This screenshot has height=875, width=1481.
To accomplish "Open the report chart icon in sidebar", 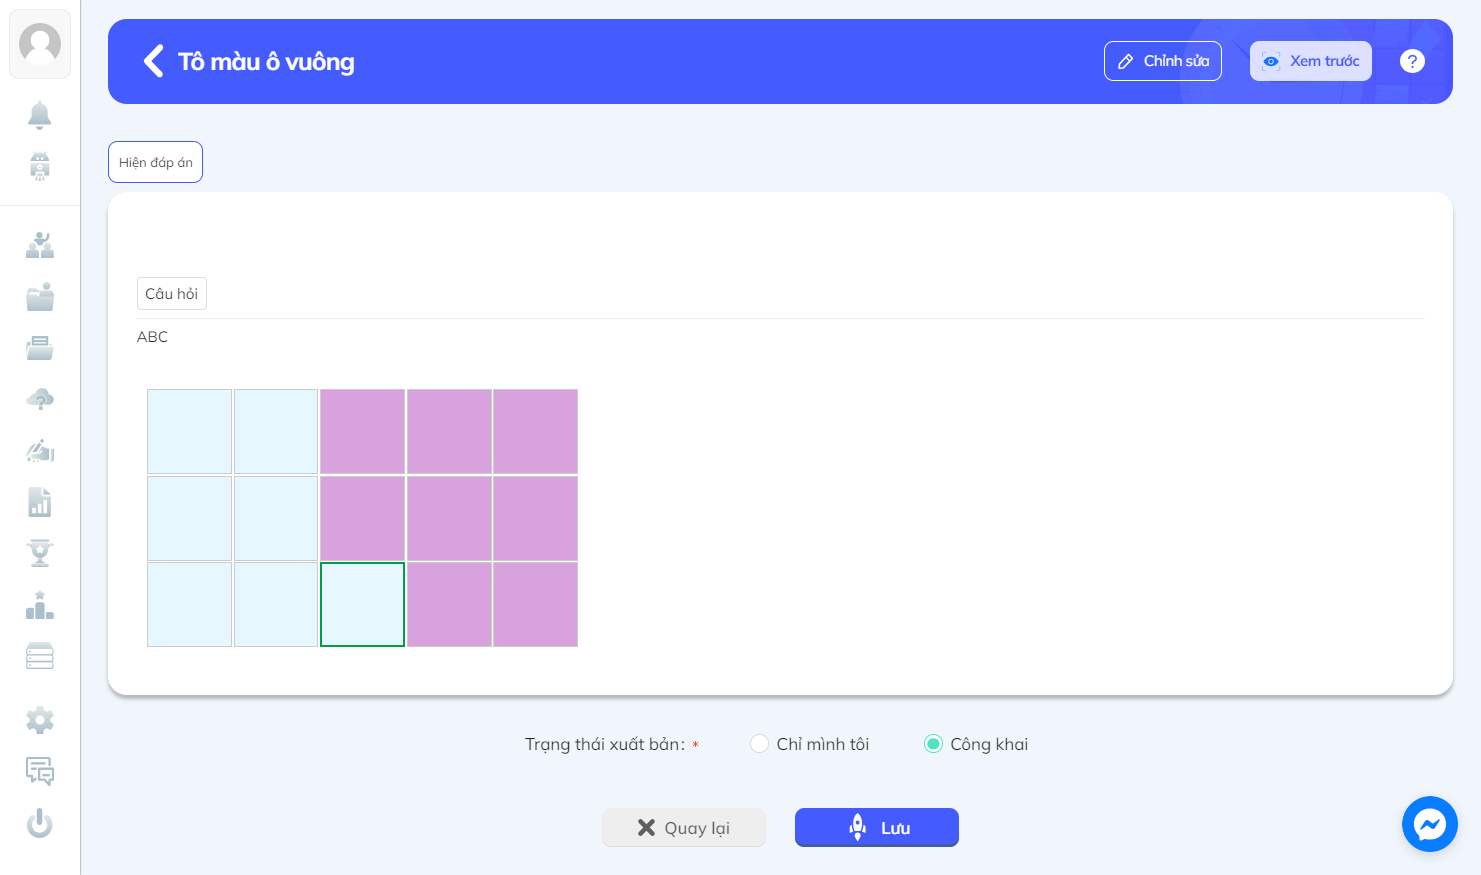I will pos(40,502).
